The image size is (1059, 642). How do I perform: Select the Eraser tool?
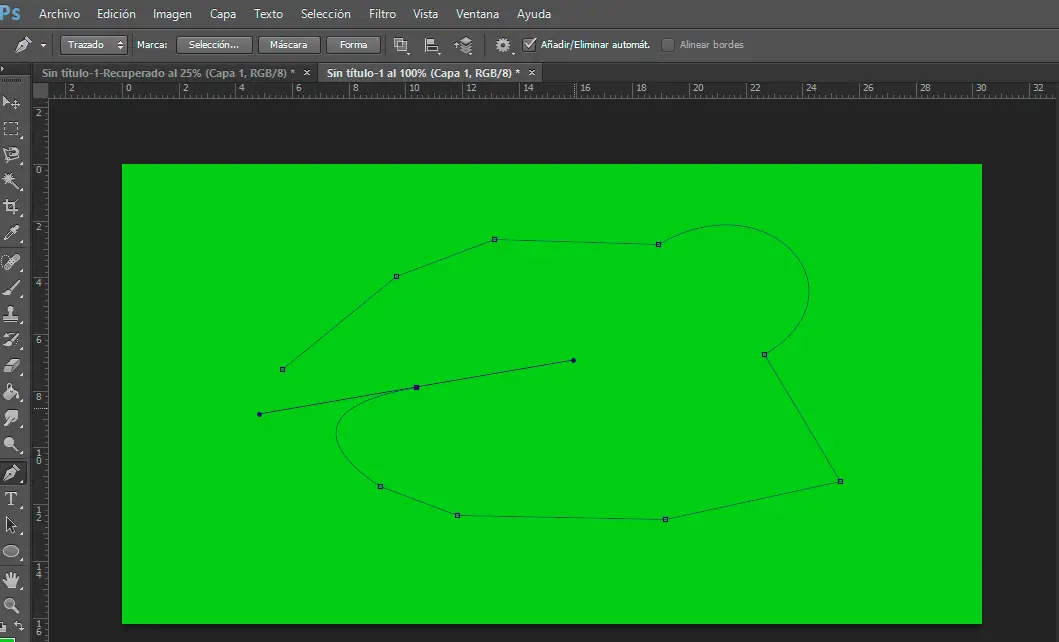click(12, 366)
